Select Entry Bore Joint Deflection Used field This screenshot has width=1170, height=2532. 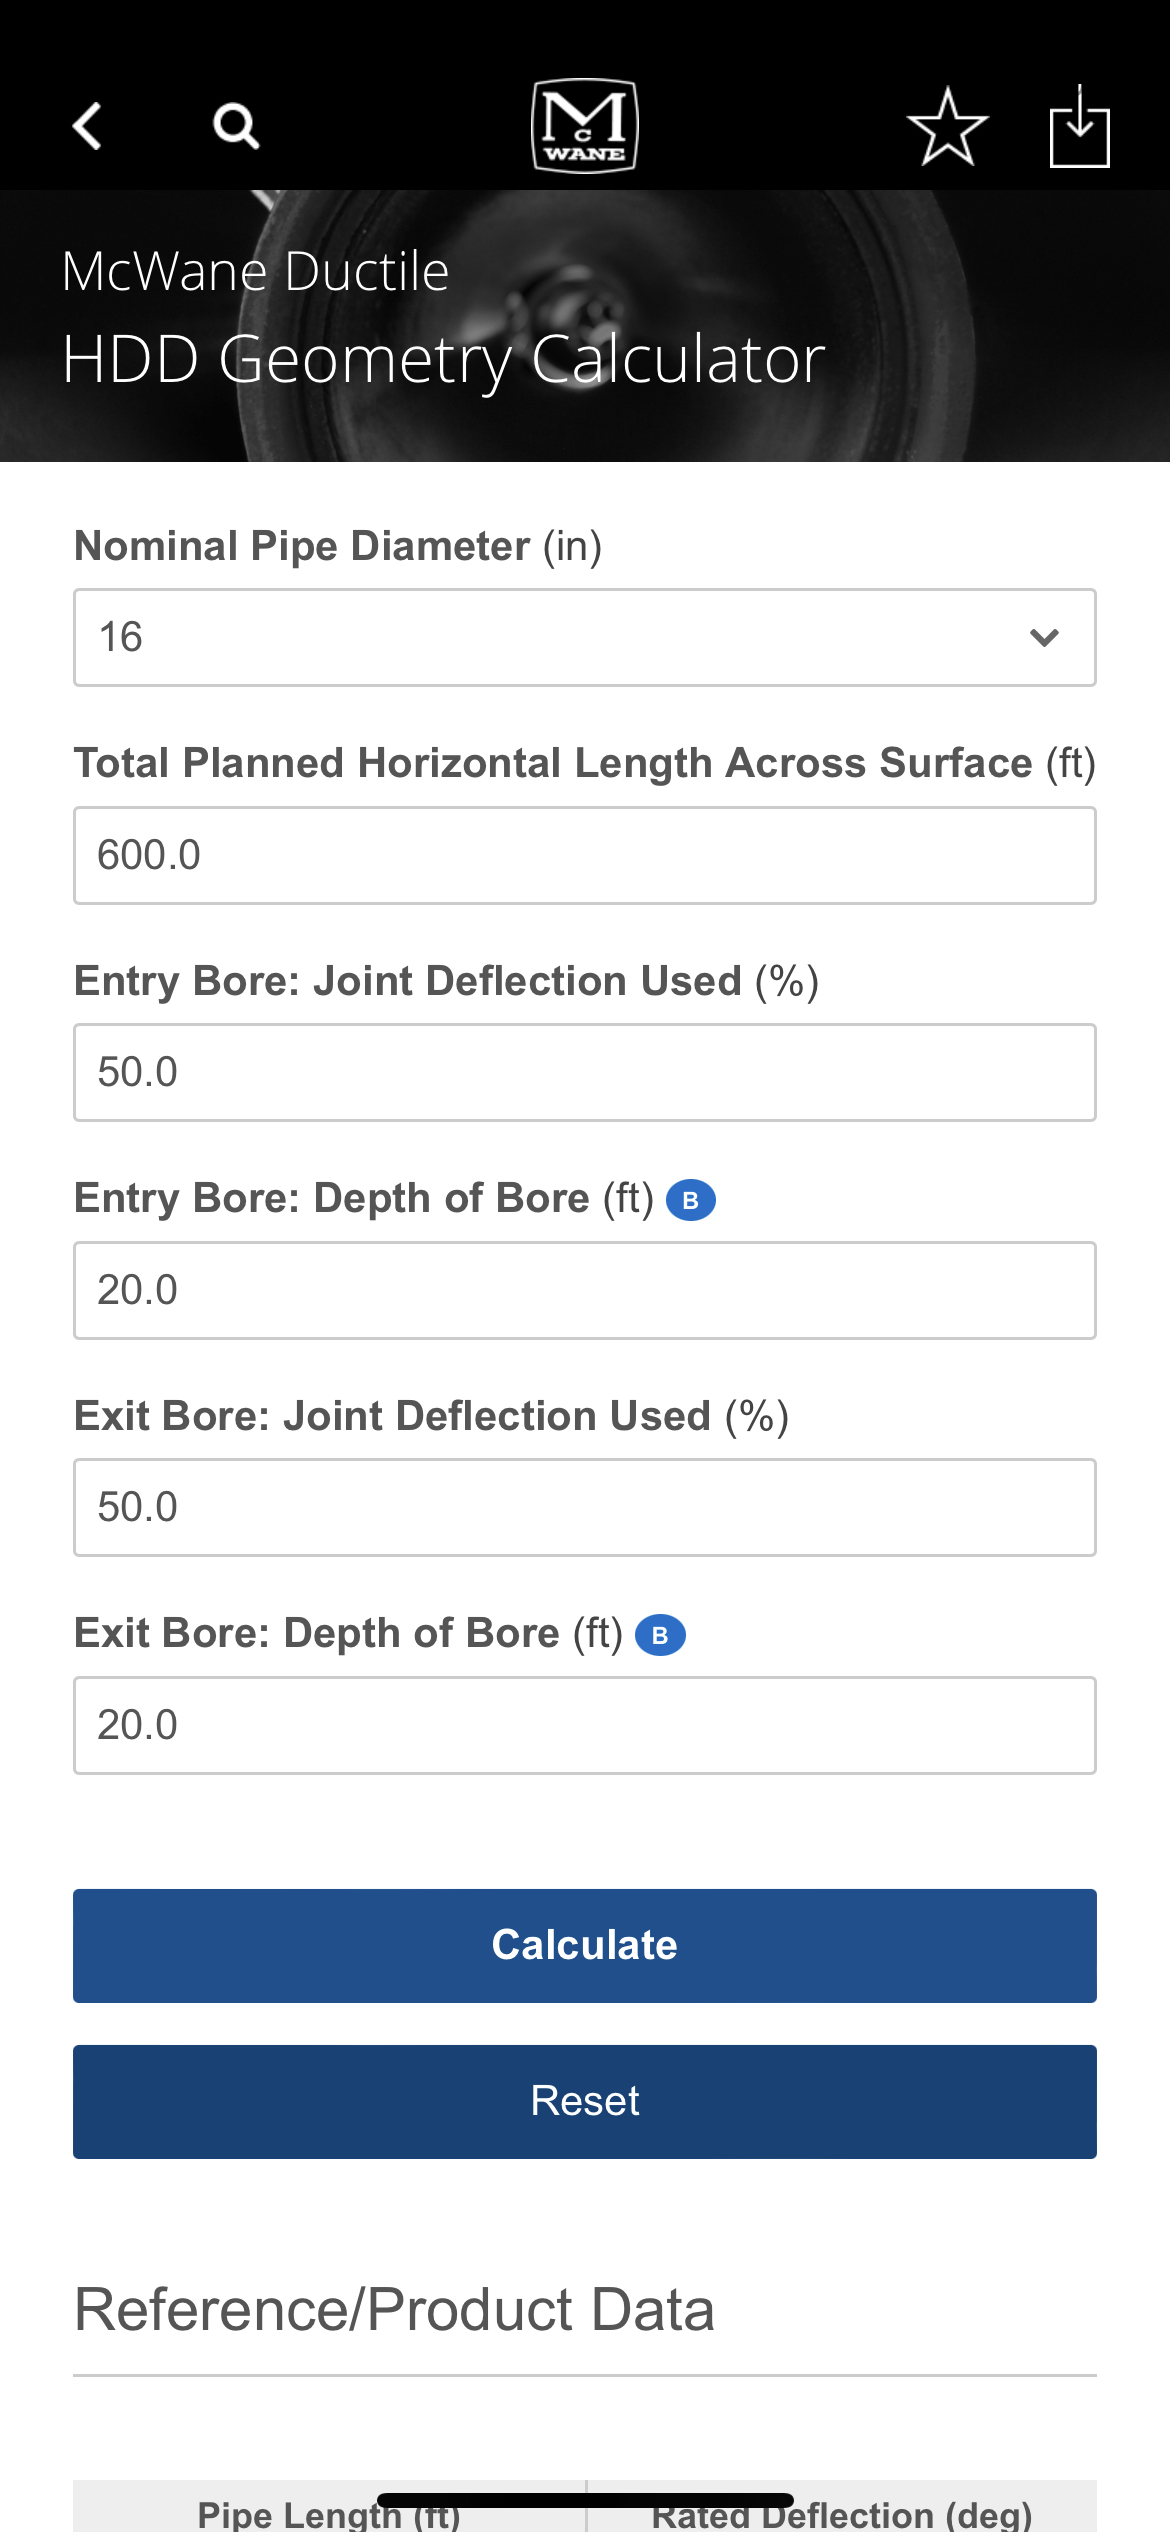(x=585, y=1073)
